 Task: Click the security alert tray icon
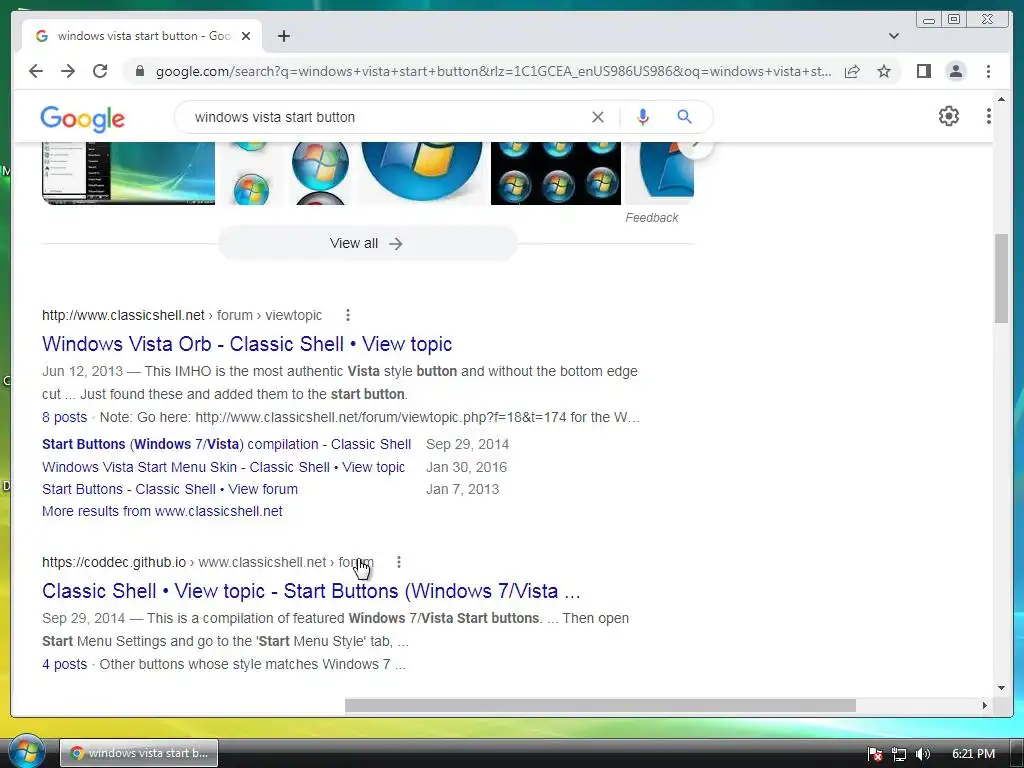pyautogui.click(x=875, y=754)
